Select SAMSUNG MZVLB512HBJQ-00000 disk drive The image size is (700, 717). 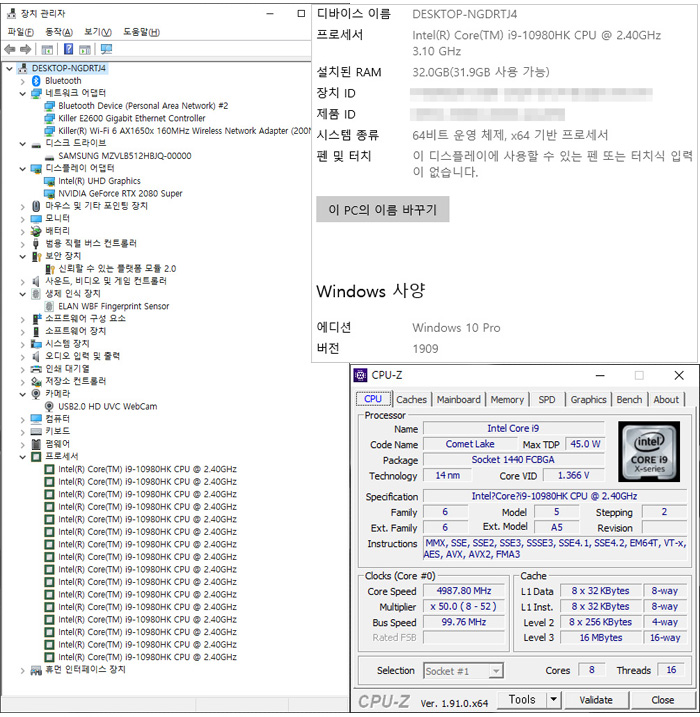click(124, 156)
